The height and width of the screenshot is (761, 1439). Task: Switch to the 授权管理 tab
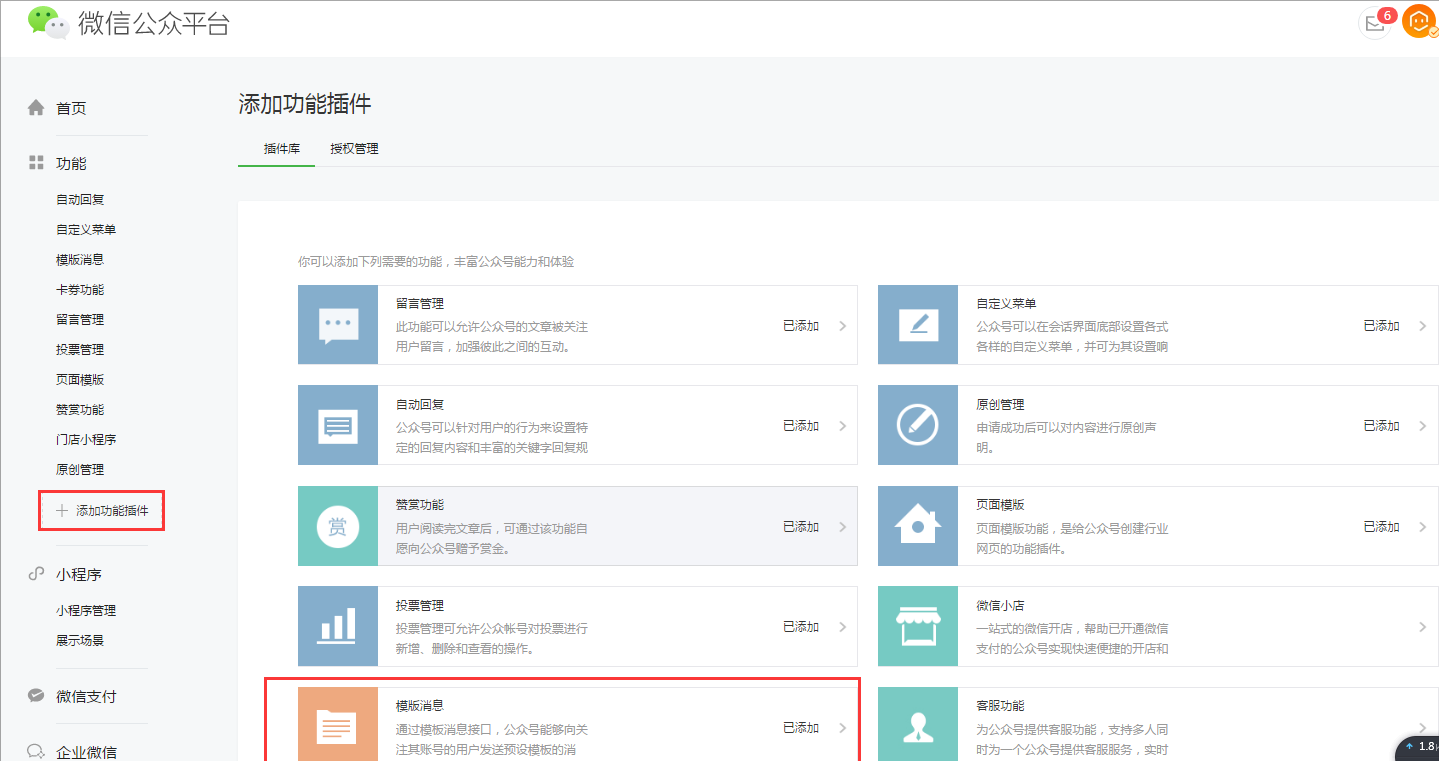click(355, 148)
